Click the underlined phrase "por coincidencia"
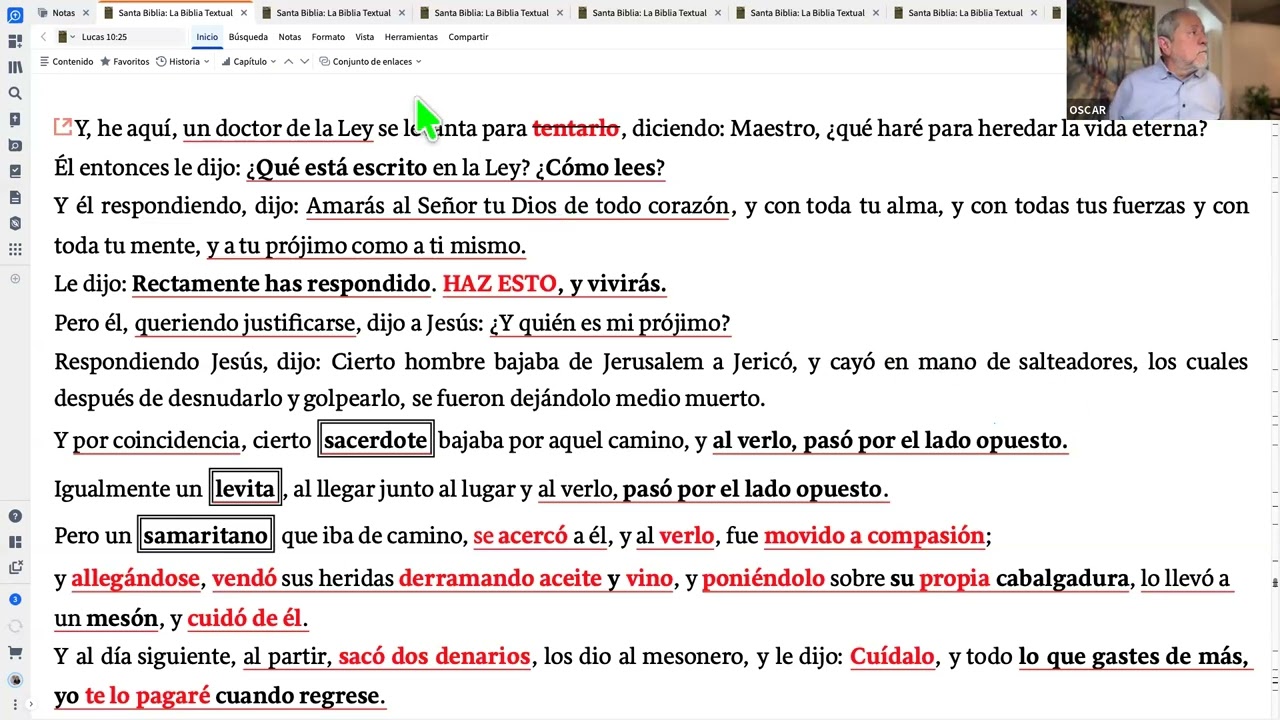 (x=156, y=441)
